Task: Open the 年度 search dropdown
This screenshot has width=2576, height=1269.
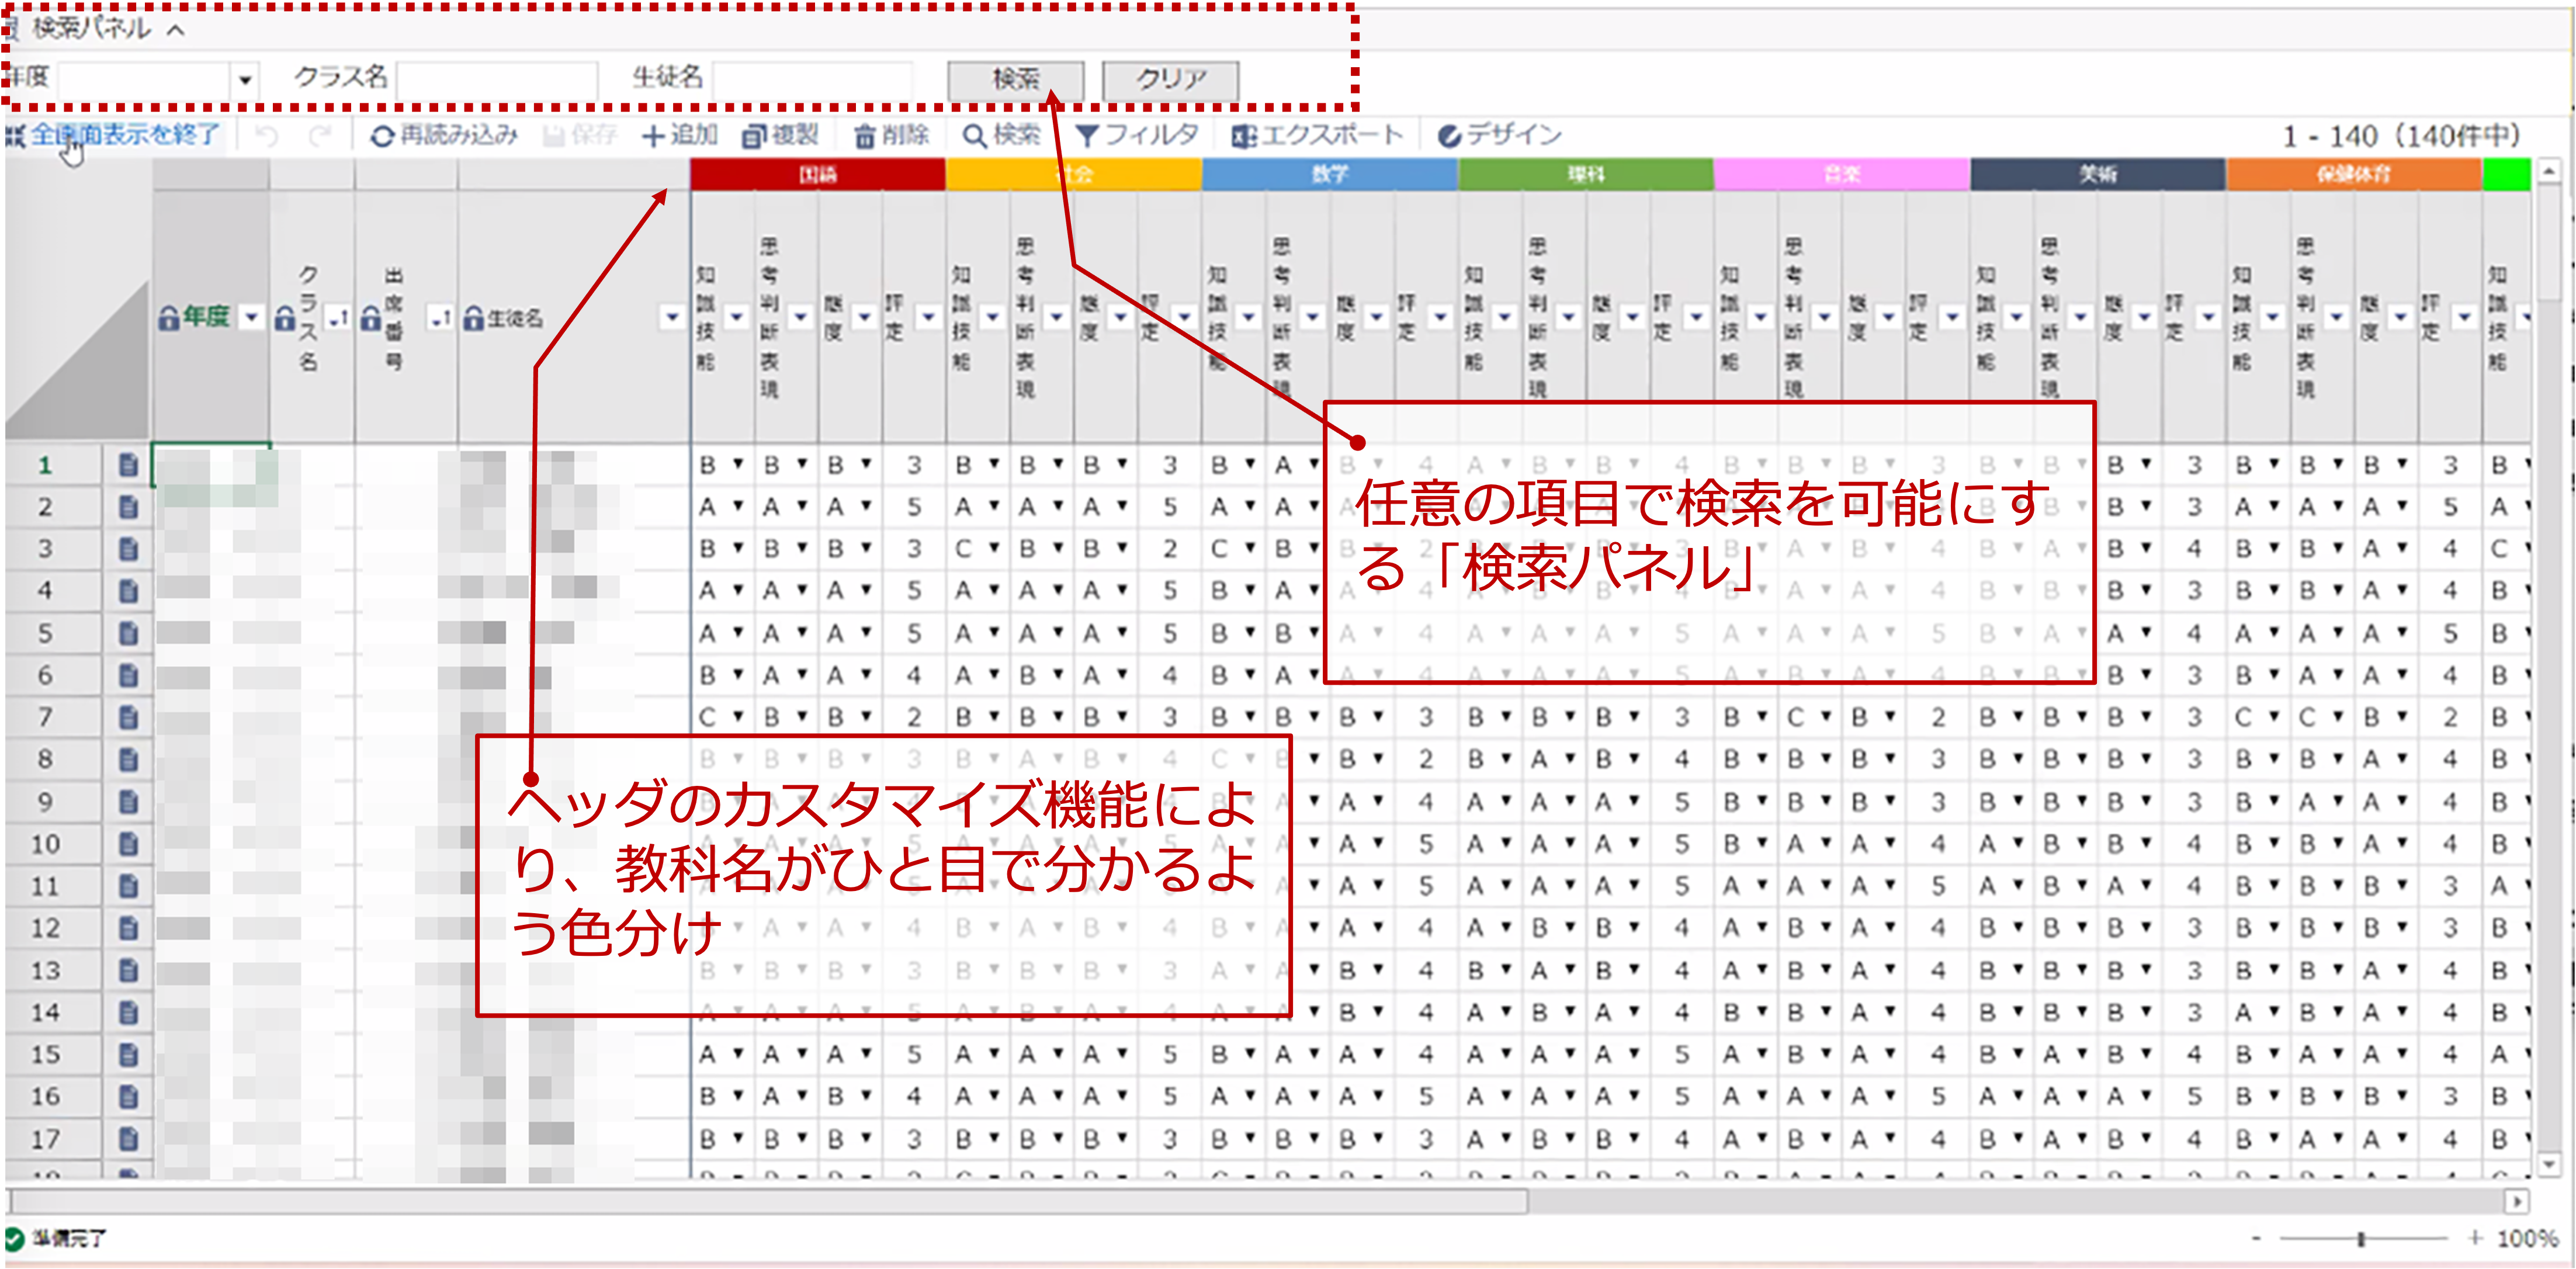Action: coord(244,79)
